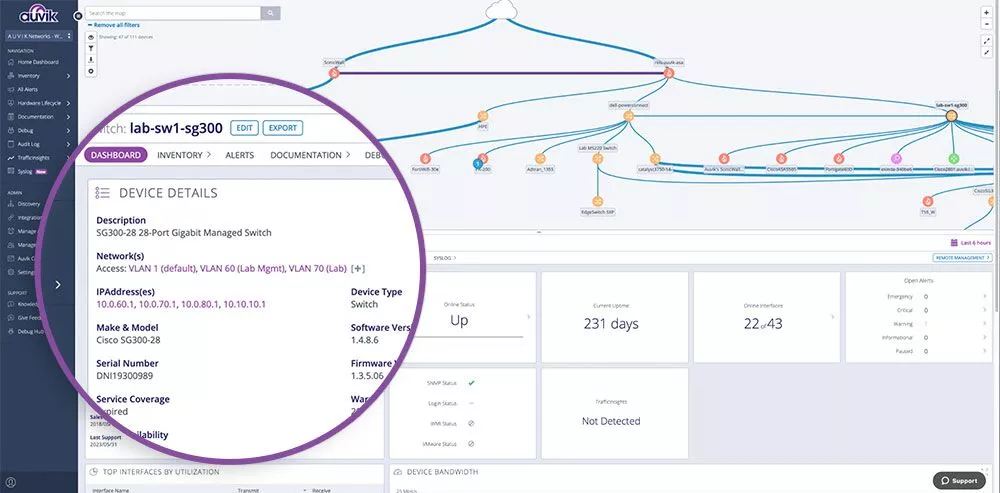Switch to the Alerts tab

[239, 155]
